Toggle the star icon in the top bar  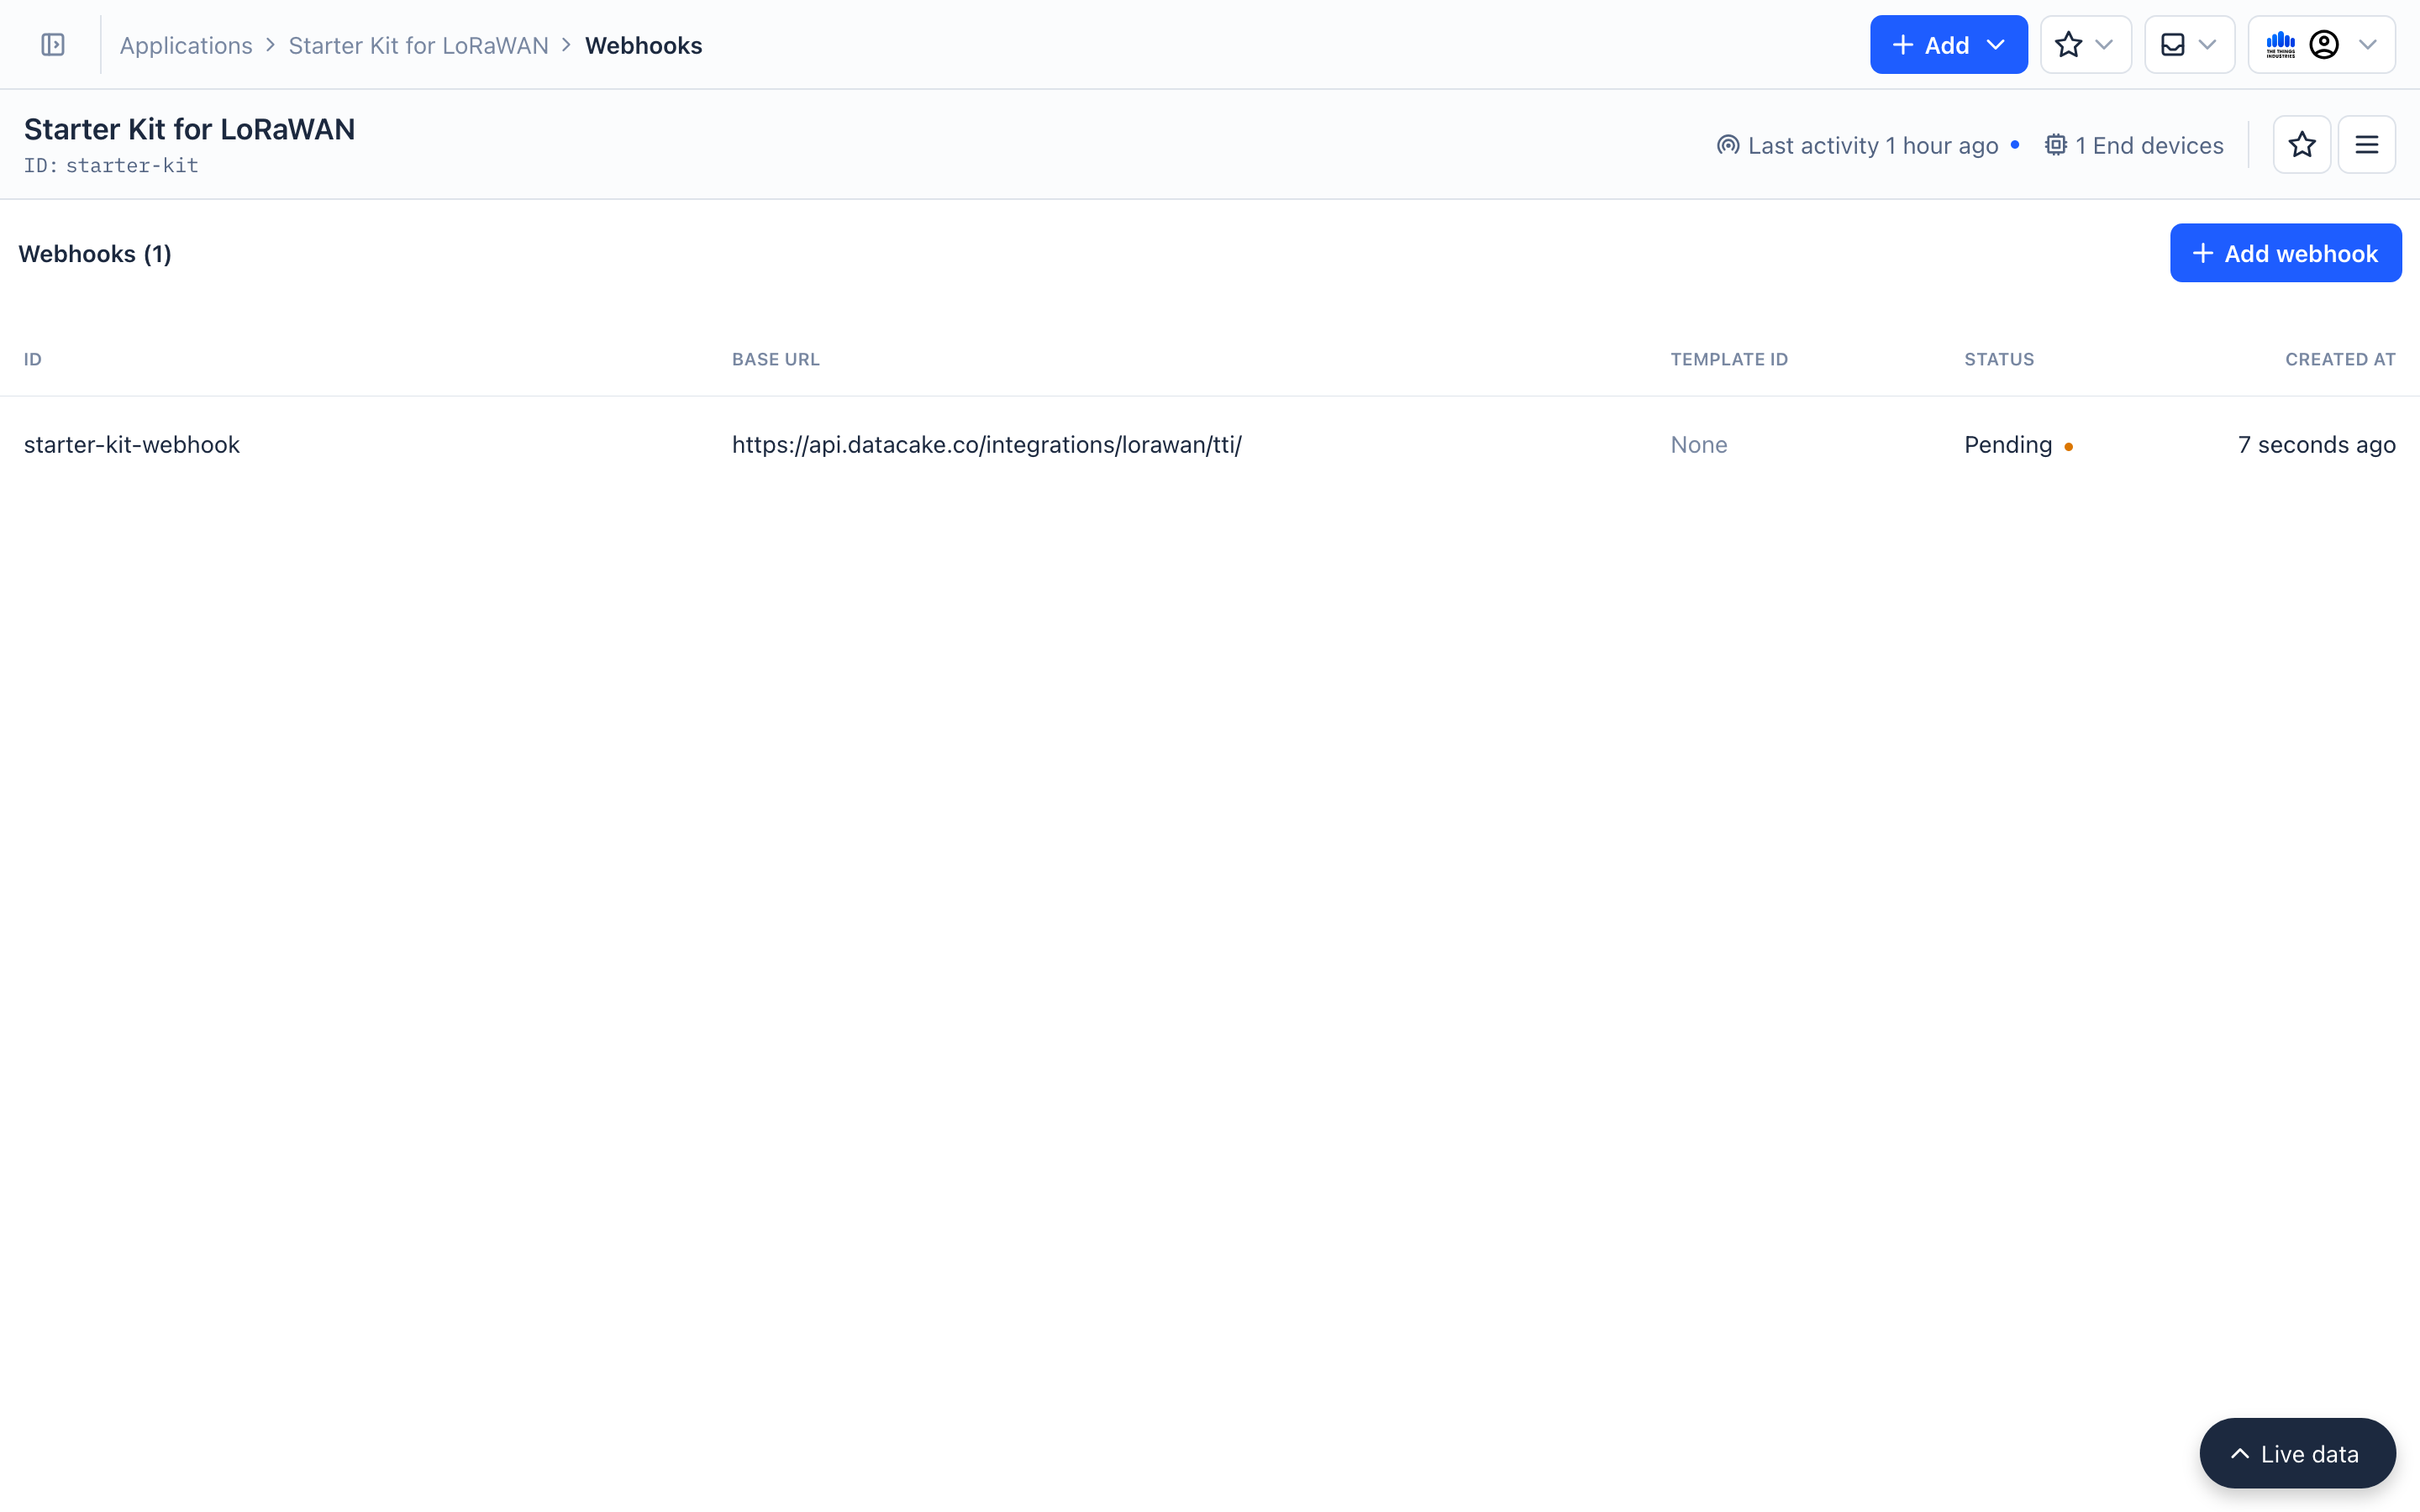pyautogui.click(x=2069, y=44)
